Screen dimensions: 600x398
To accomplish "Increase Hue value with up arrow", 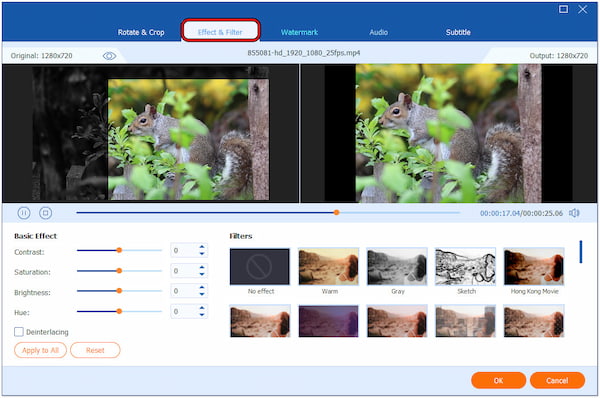I will point(202,308).
